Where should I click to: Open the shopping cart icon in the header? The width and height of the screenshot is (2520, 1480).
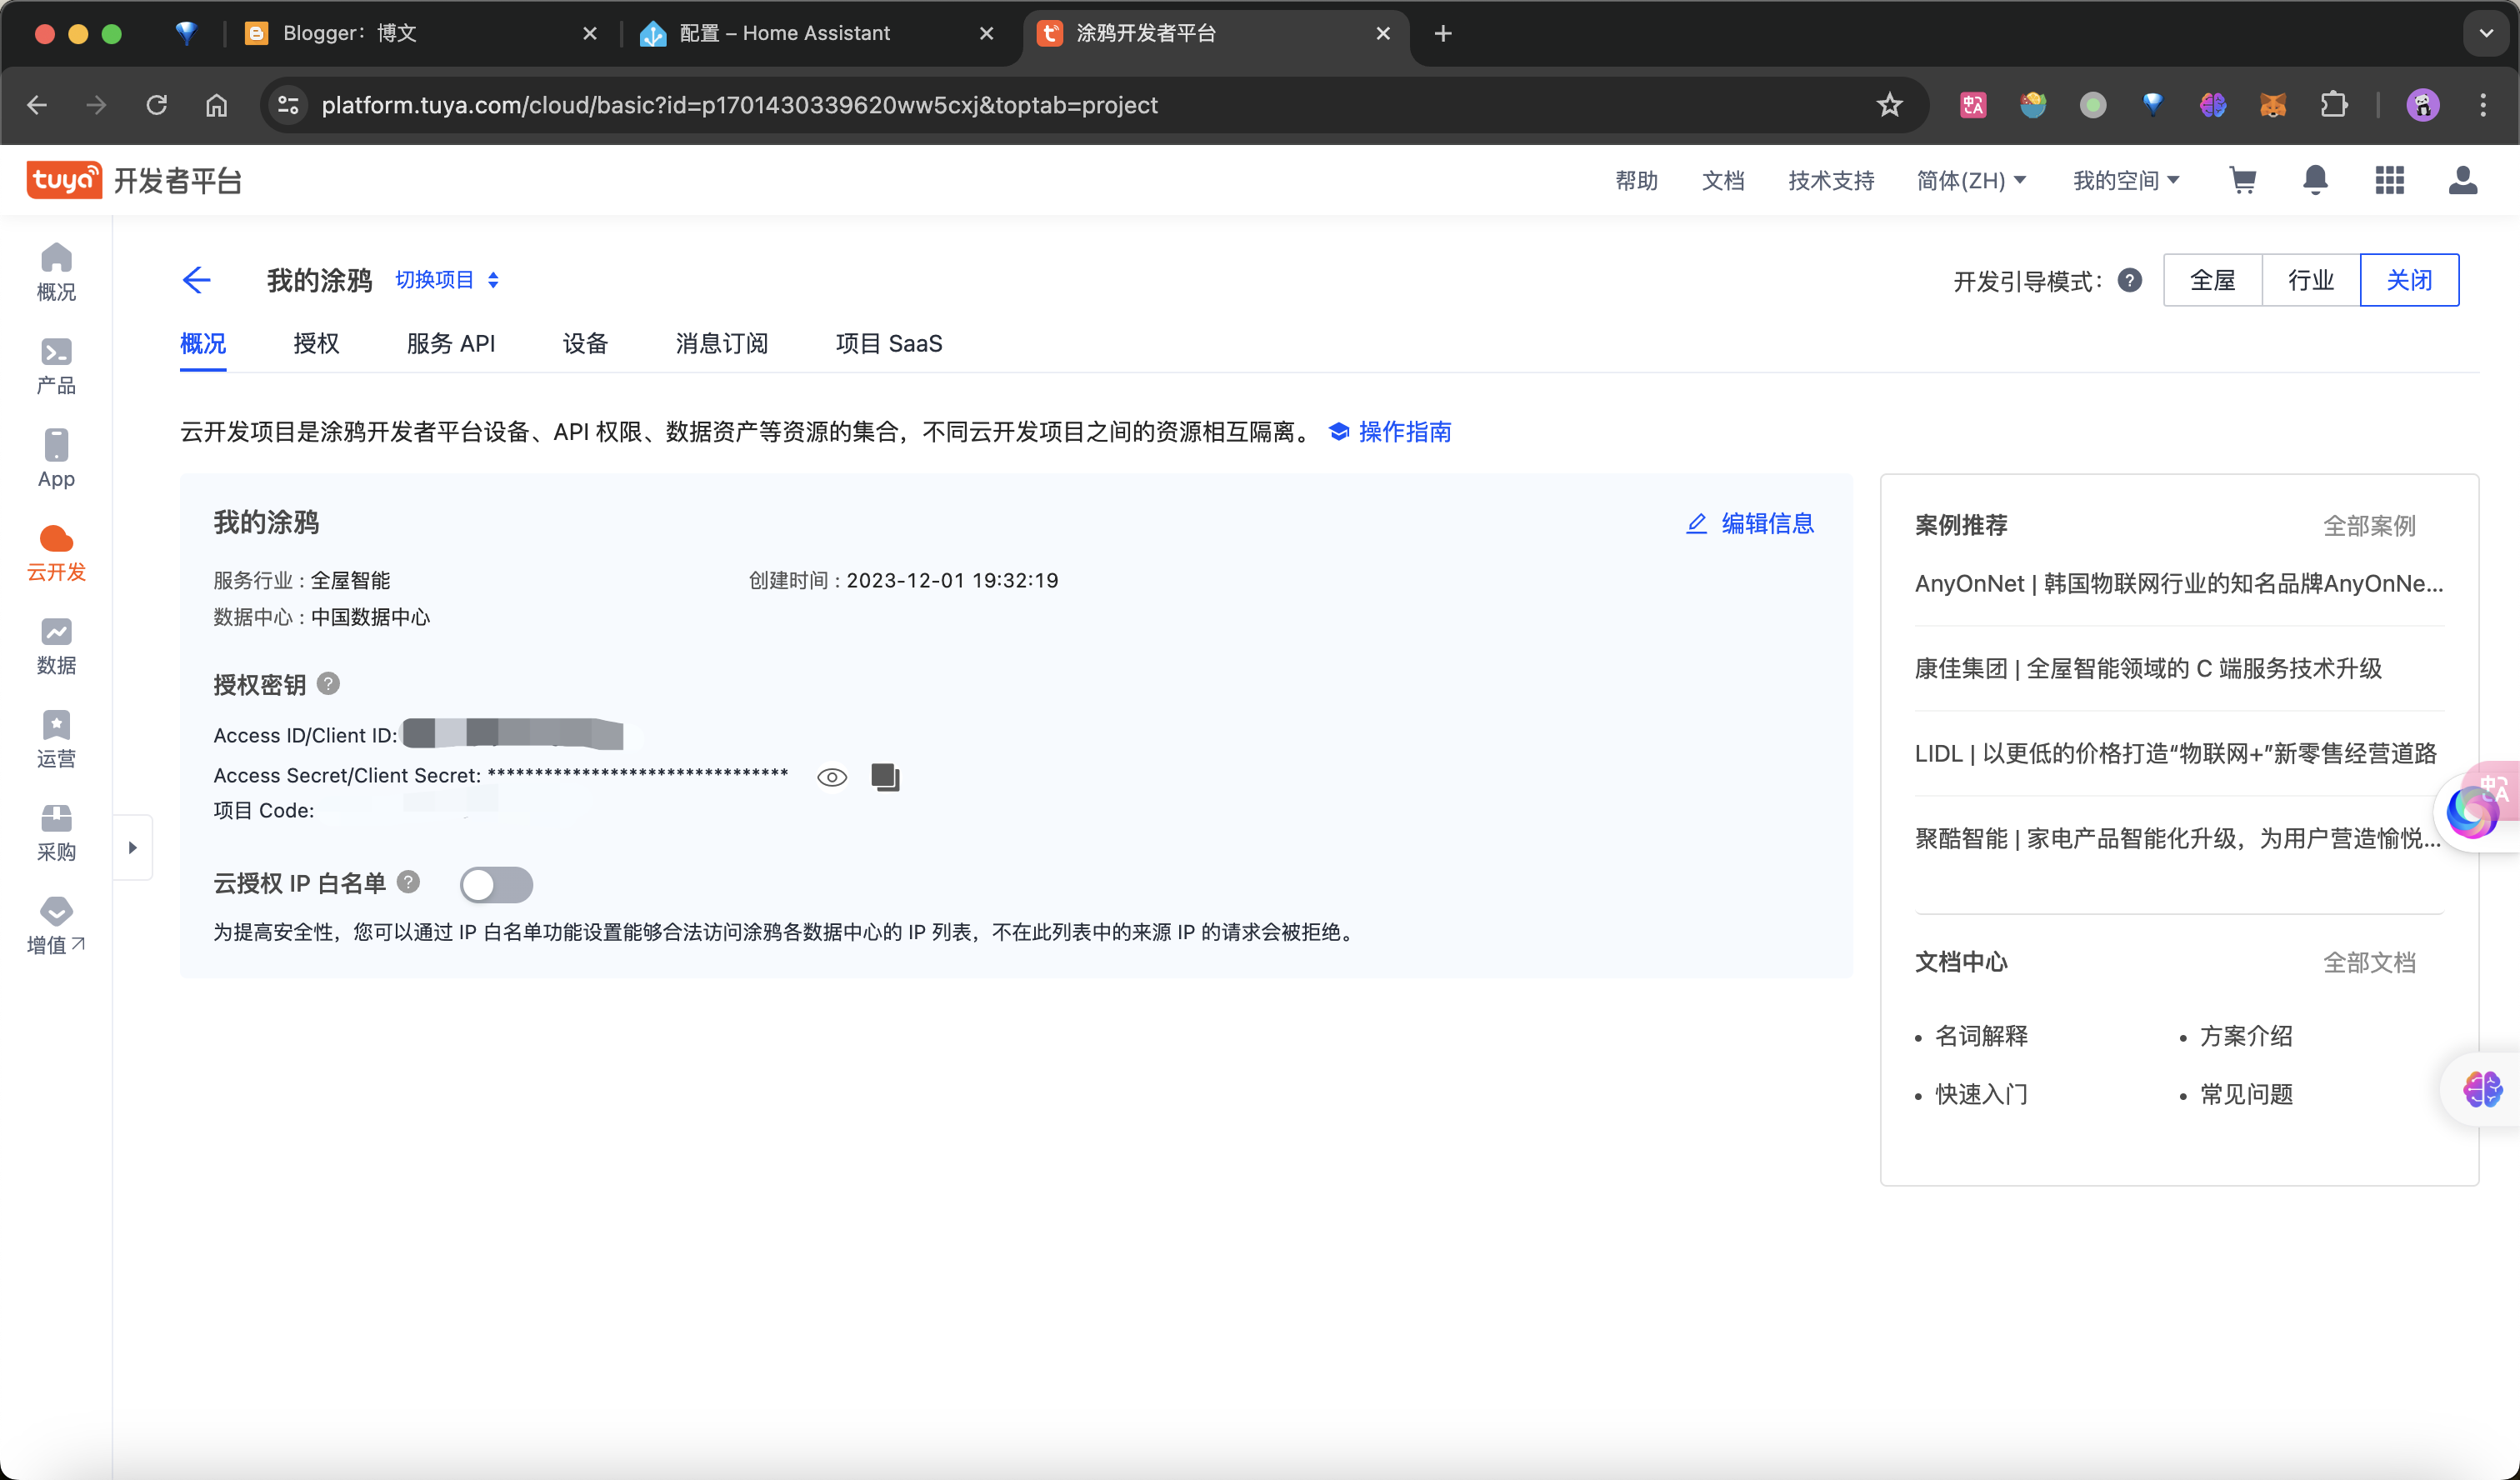(2243, 180)
